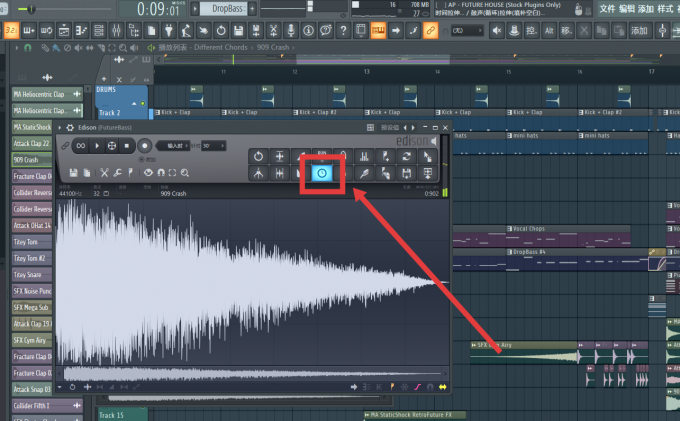Enable the Edison round record button
680x421 pixels.
coord(145,146)
